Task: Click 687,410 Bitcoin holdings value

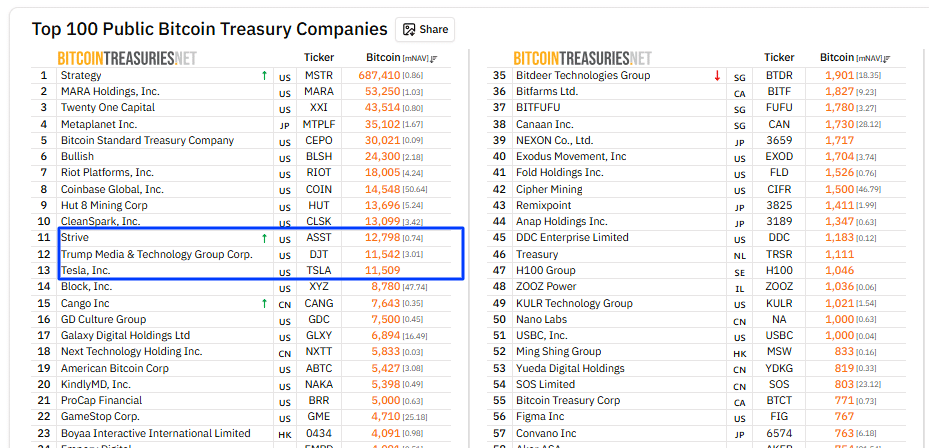Action: point(380,75)
